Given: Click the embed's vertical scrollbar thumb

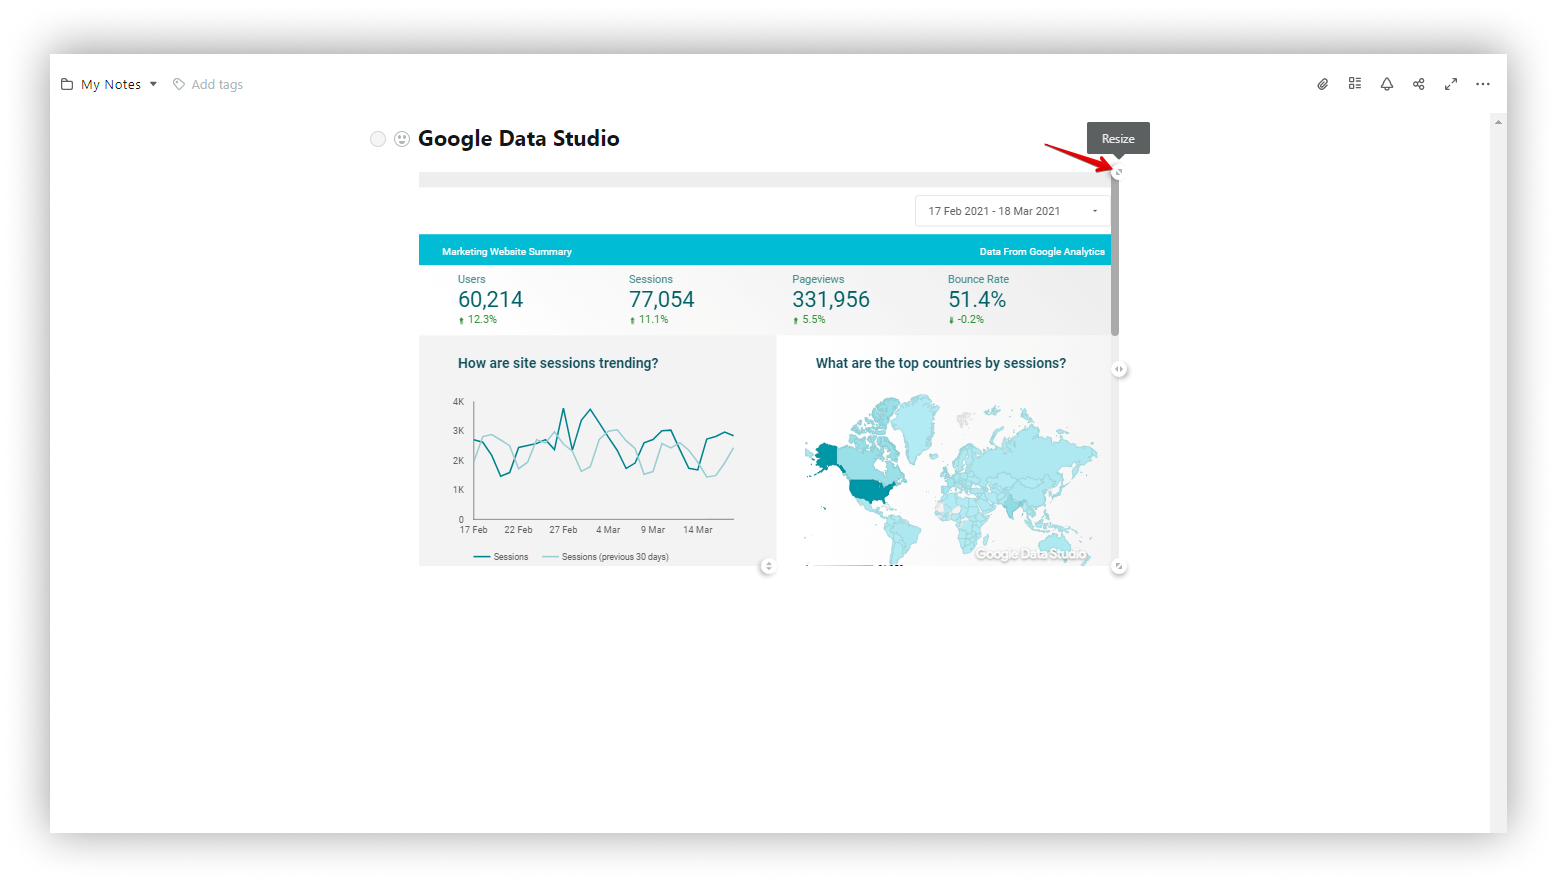Looking at the screenshot, I should click(1115, 257).
